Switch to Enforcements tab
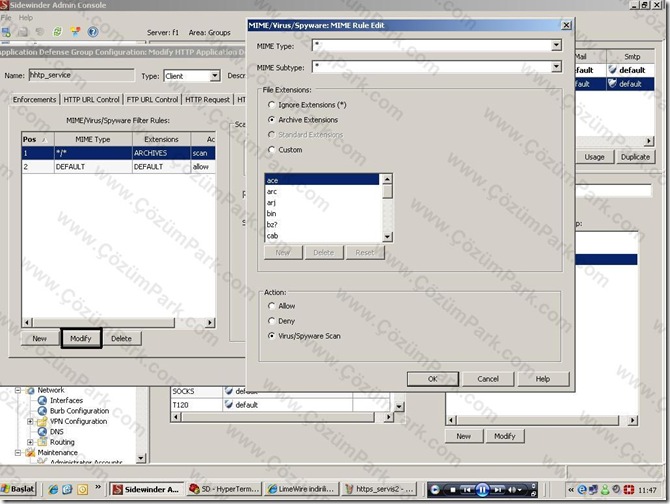Viewport: 670px width, 504px height. click(34, 100)
